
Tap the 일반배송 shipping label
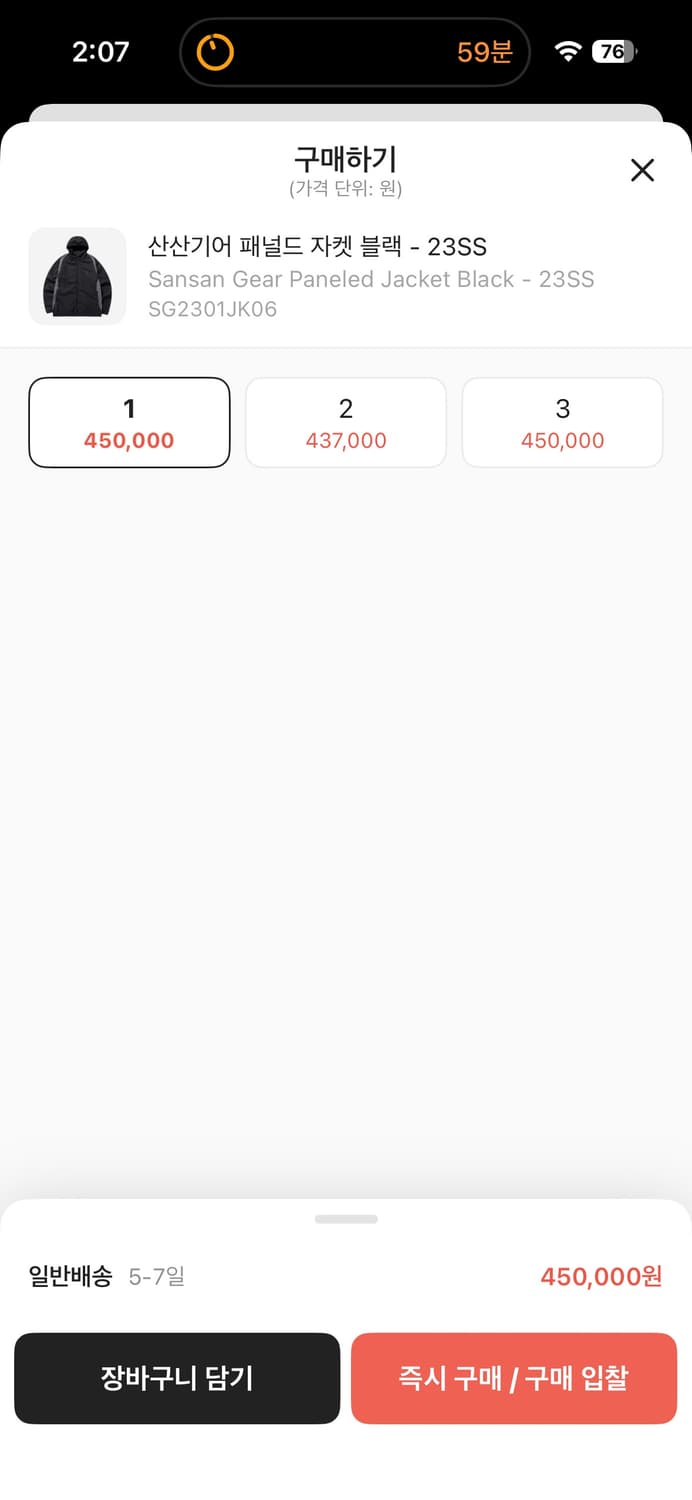(x=70, y=1276)
